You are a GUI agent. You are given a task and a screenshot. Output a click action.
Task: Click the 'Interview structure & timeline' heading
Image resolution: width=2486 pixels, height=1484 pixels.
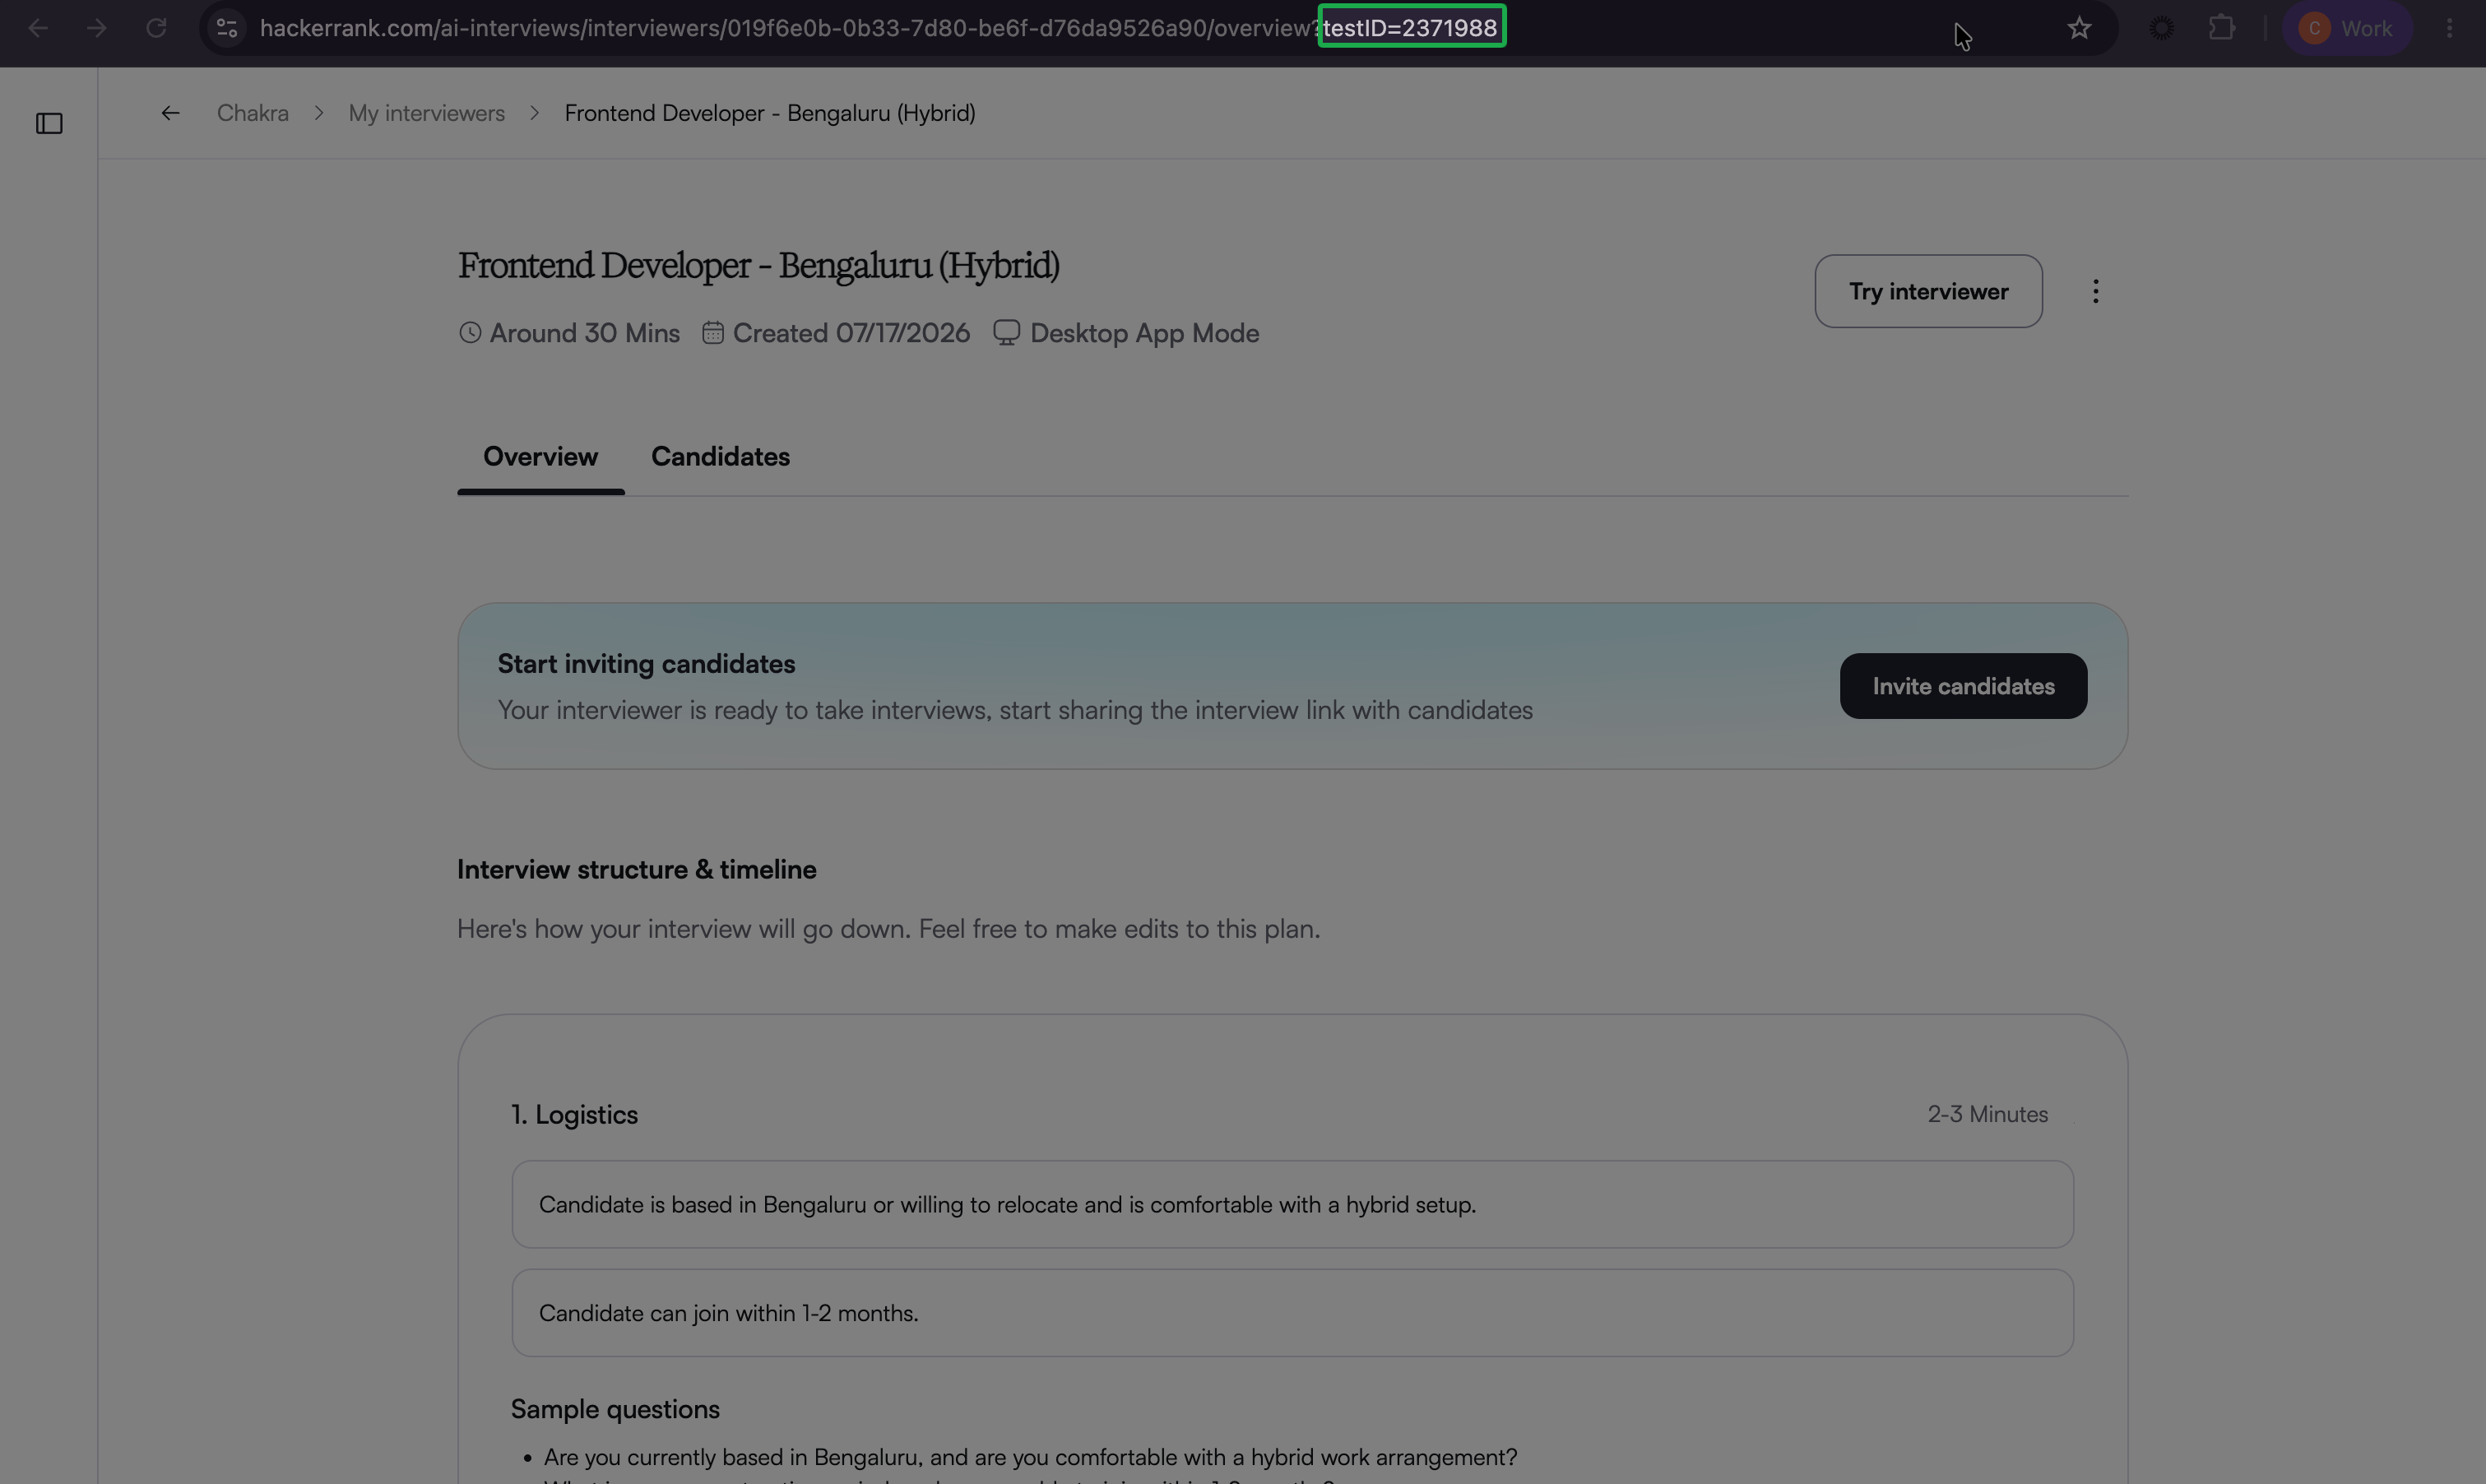pos(636,869)
